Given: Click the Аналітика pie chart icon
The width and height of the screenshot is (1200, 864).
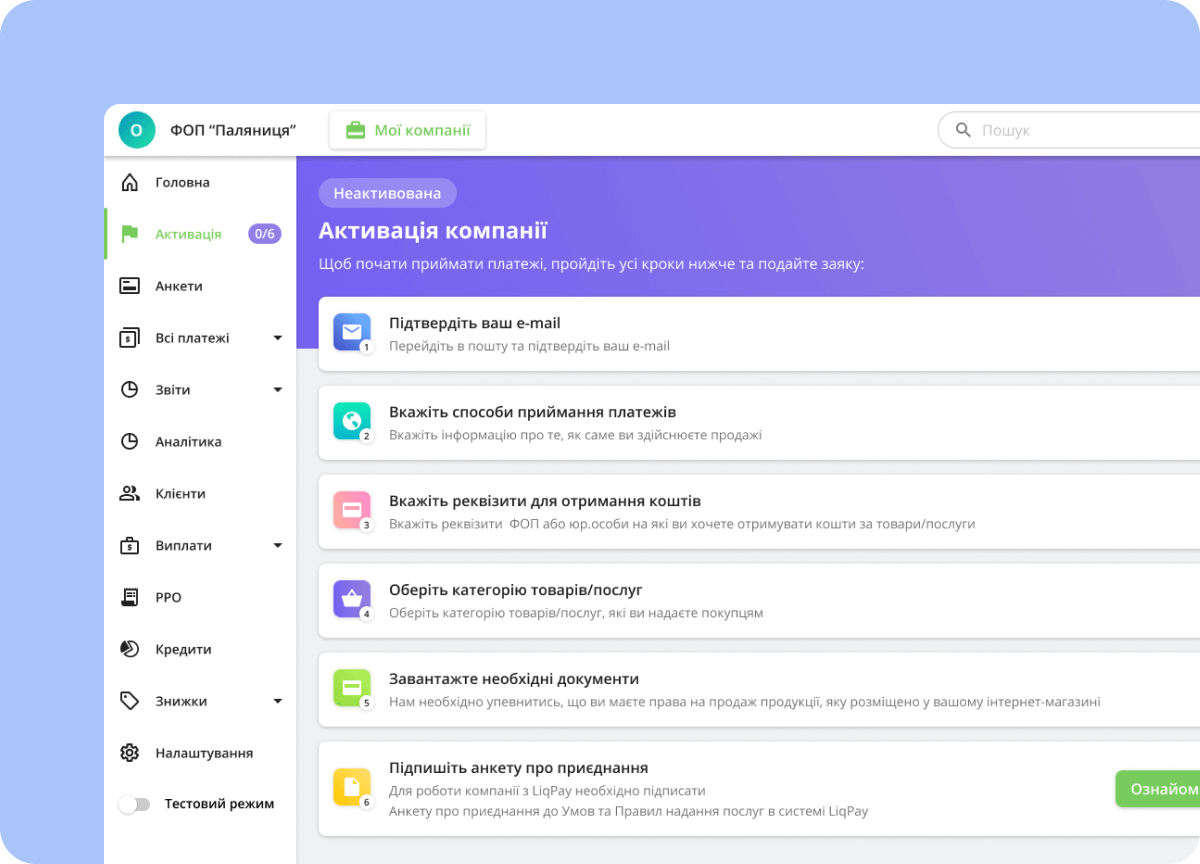Looking at the screenshot, I should tap(129, 442).
